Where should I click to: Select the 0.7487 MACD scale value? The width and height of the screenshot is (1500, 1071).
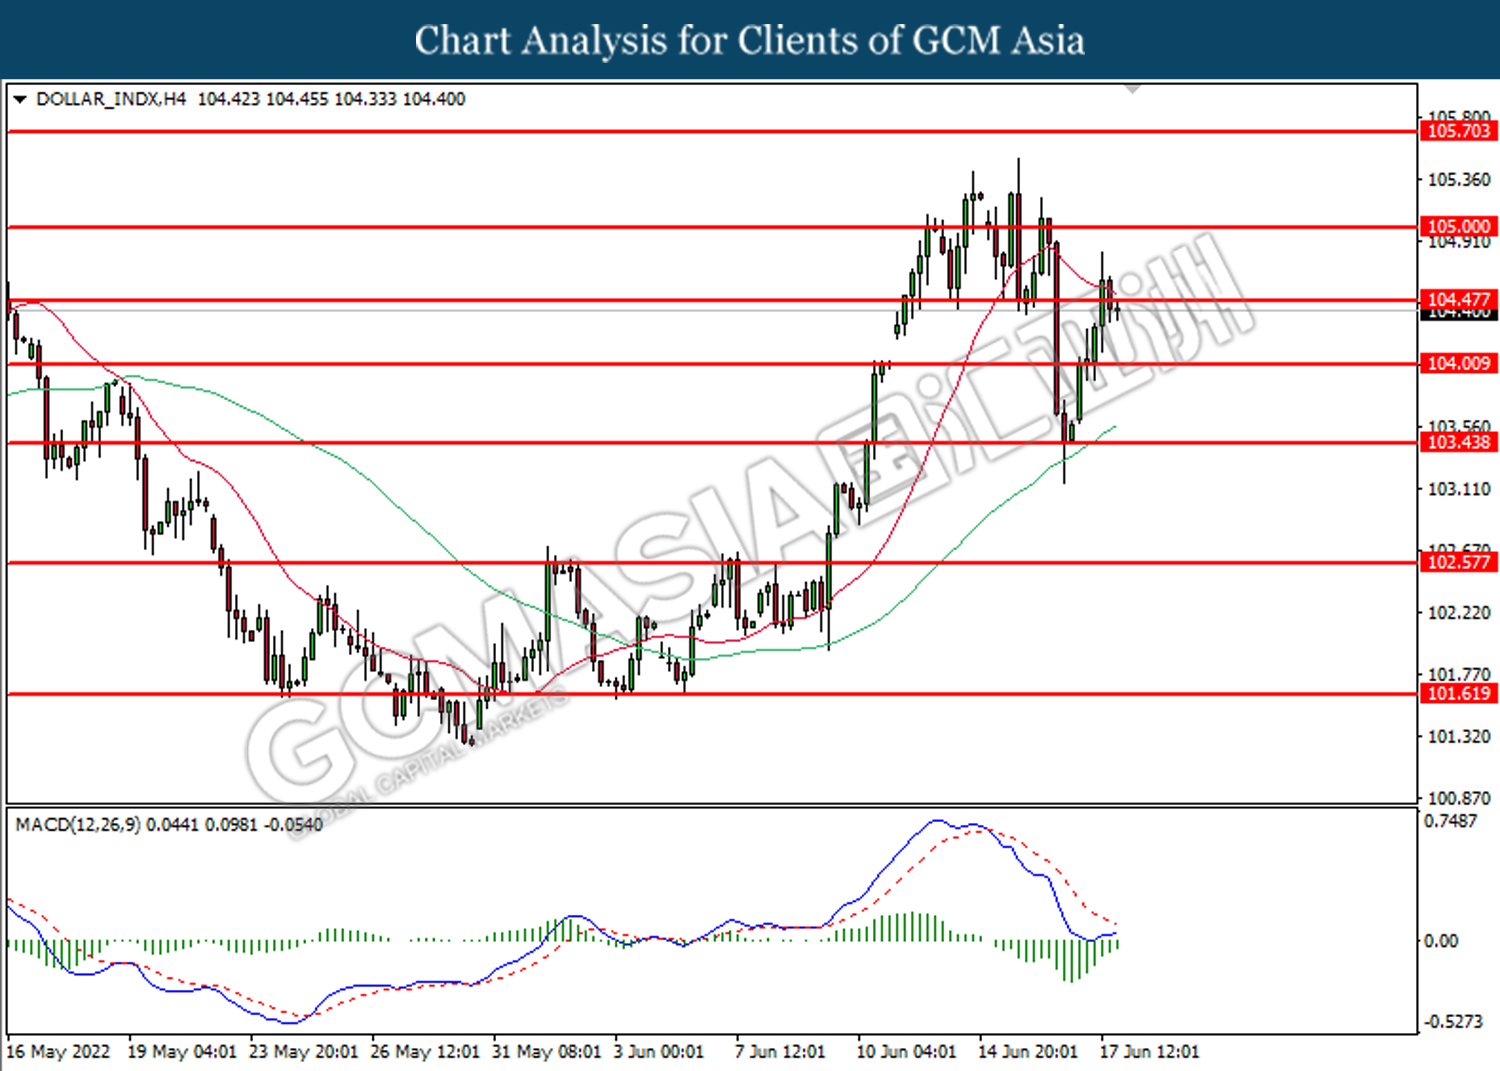pos(1450,821)
